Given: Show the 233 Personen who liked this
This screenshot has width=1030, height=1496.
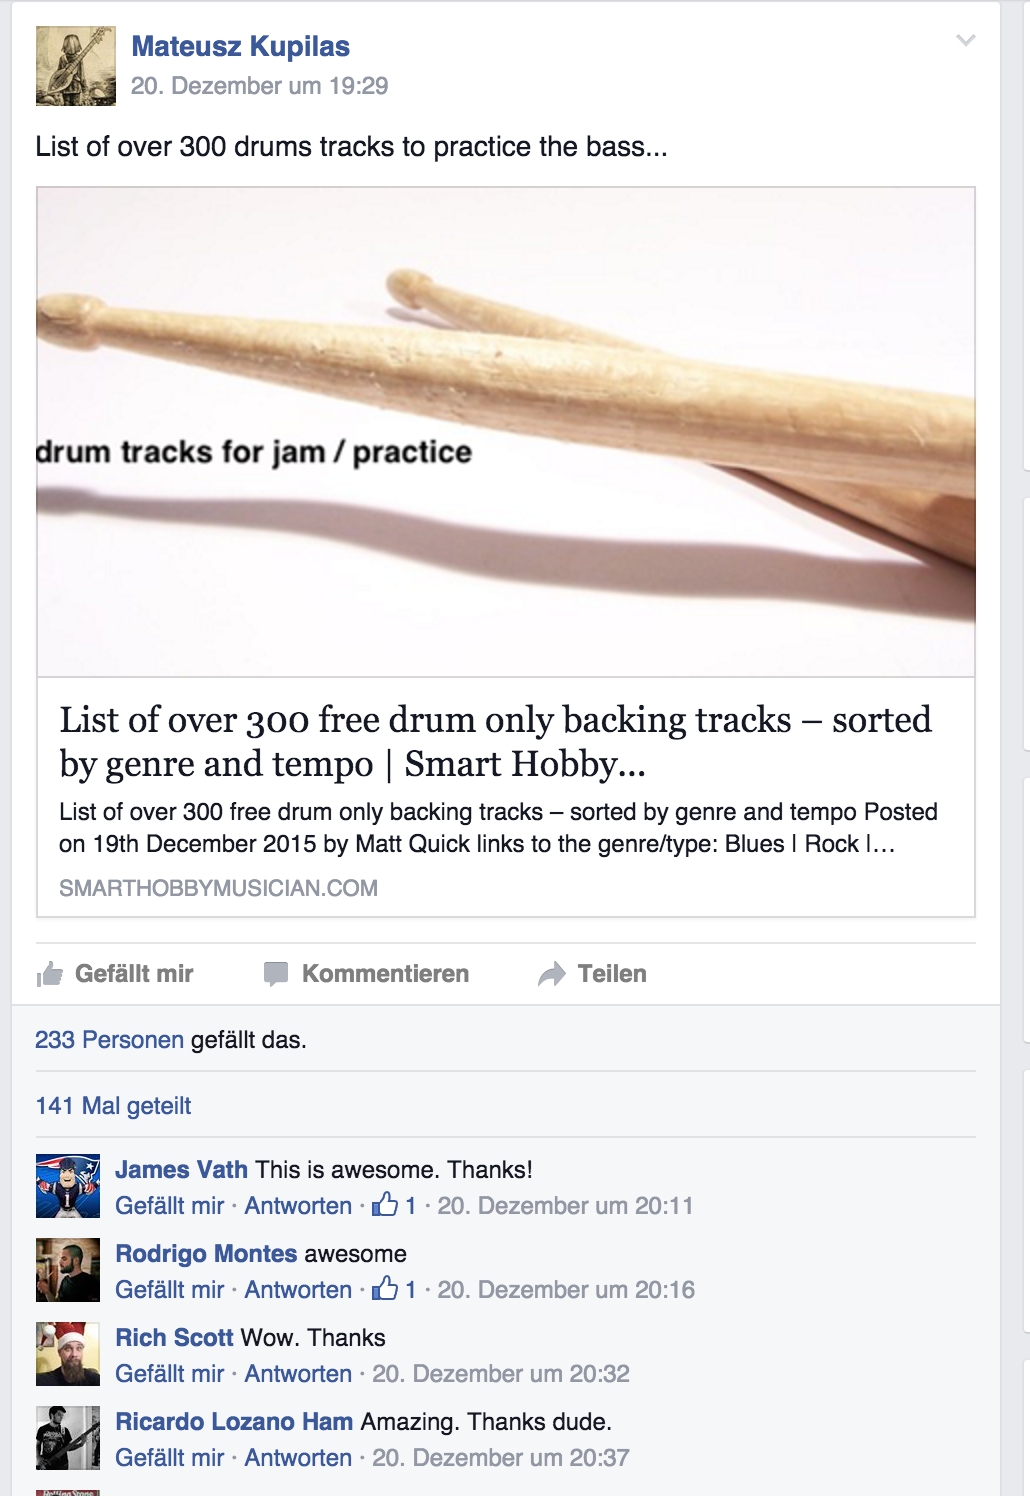Looking at the screenshot, I should 109,1040.
